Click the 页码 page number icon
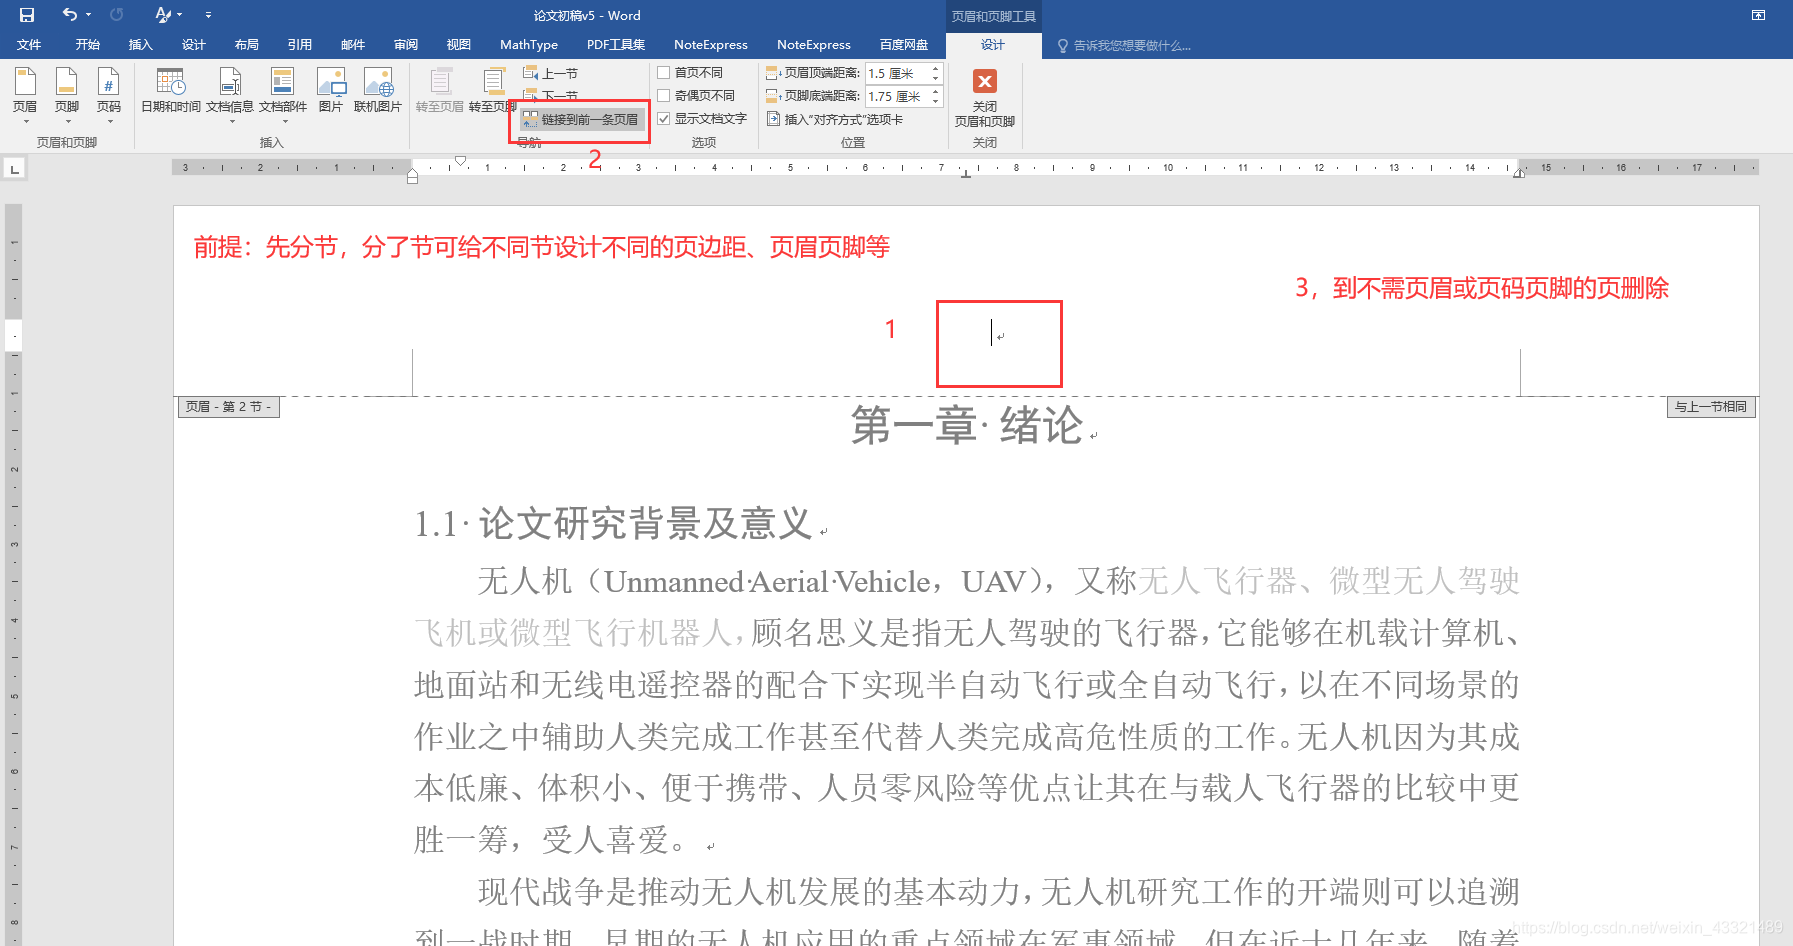The width and height of the screenshot is (1793, 946). coord(109,82)
